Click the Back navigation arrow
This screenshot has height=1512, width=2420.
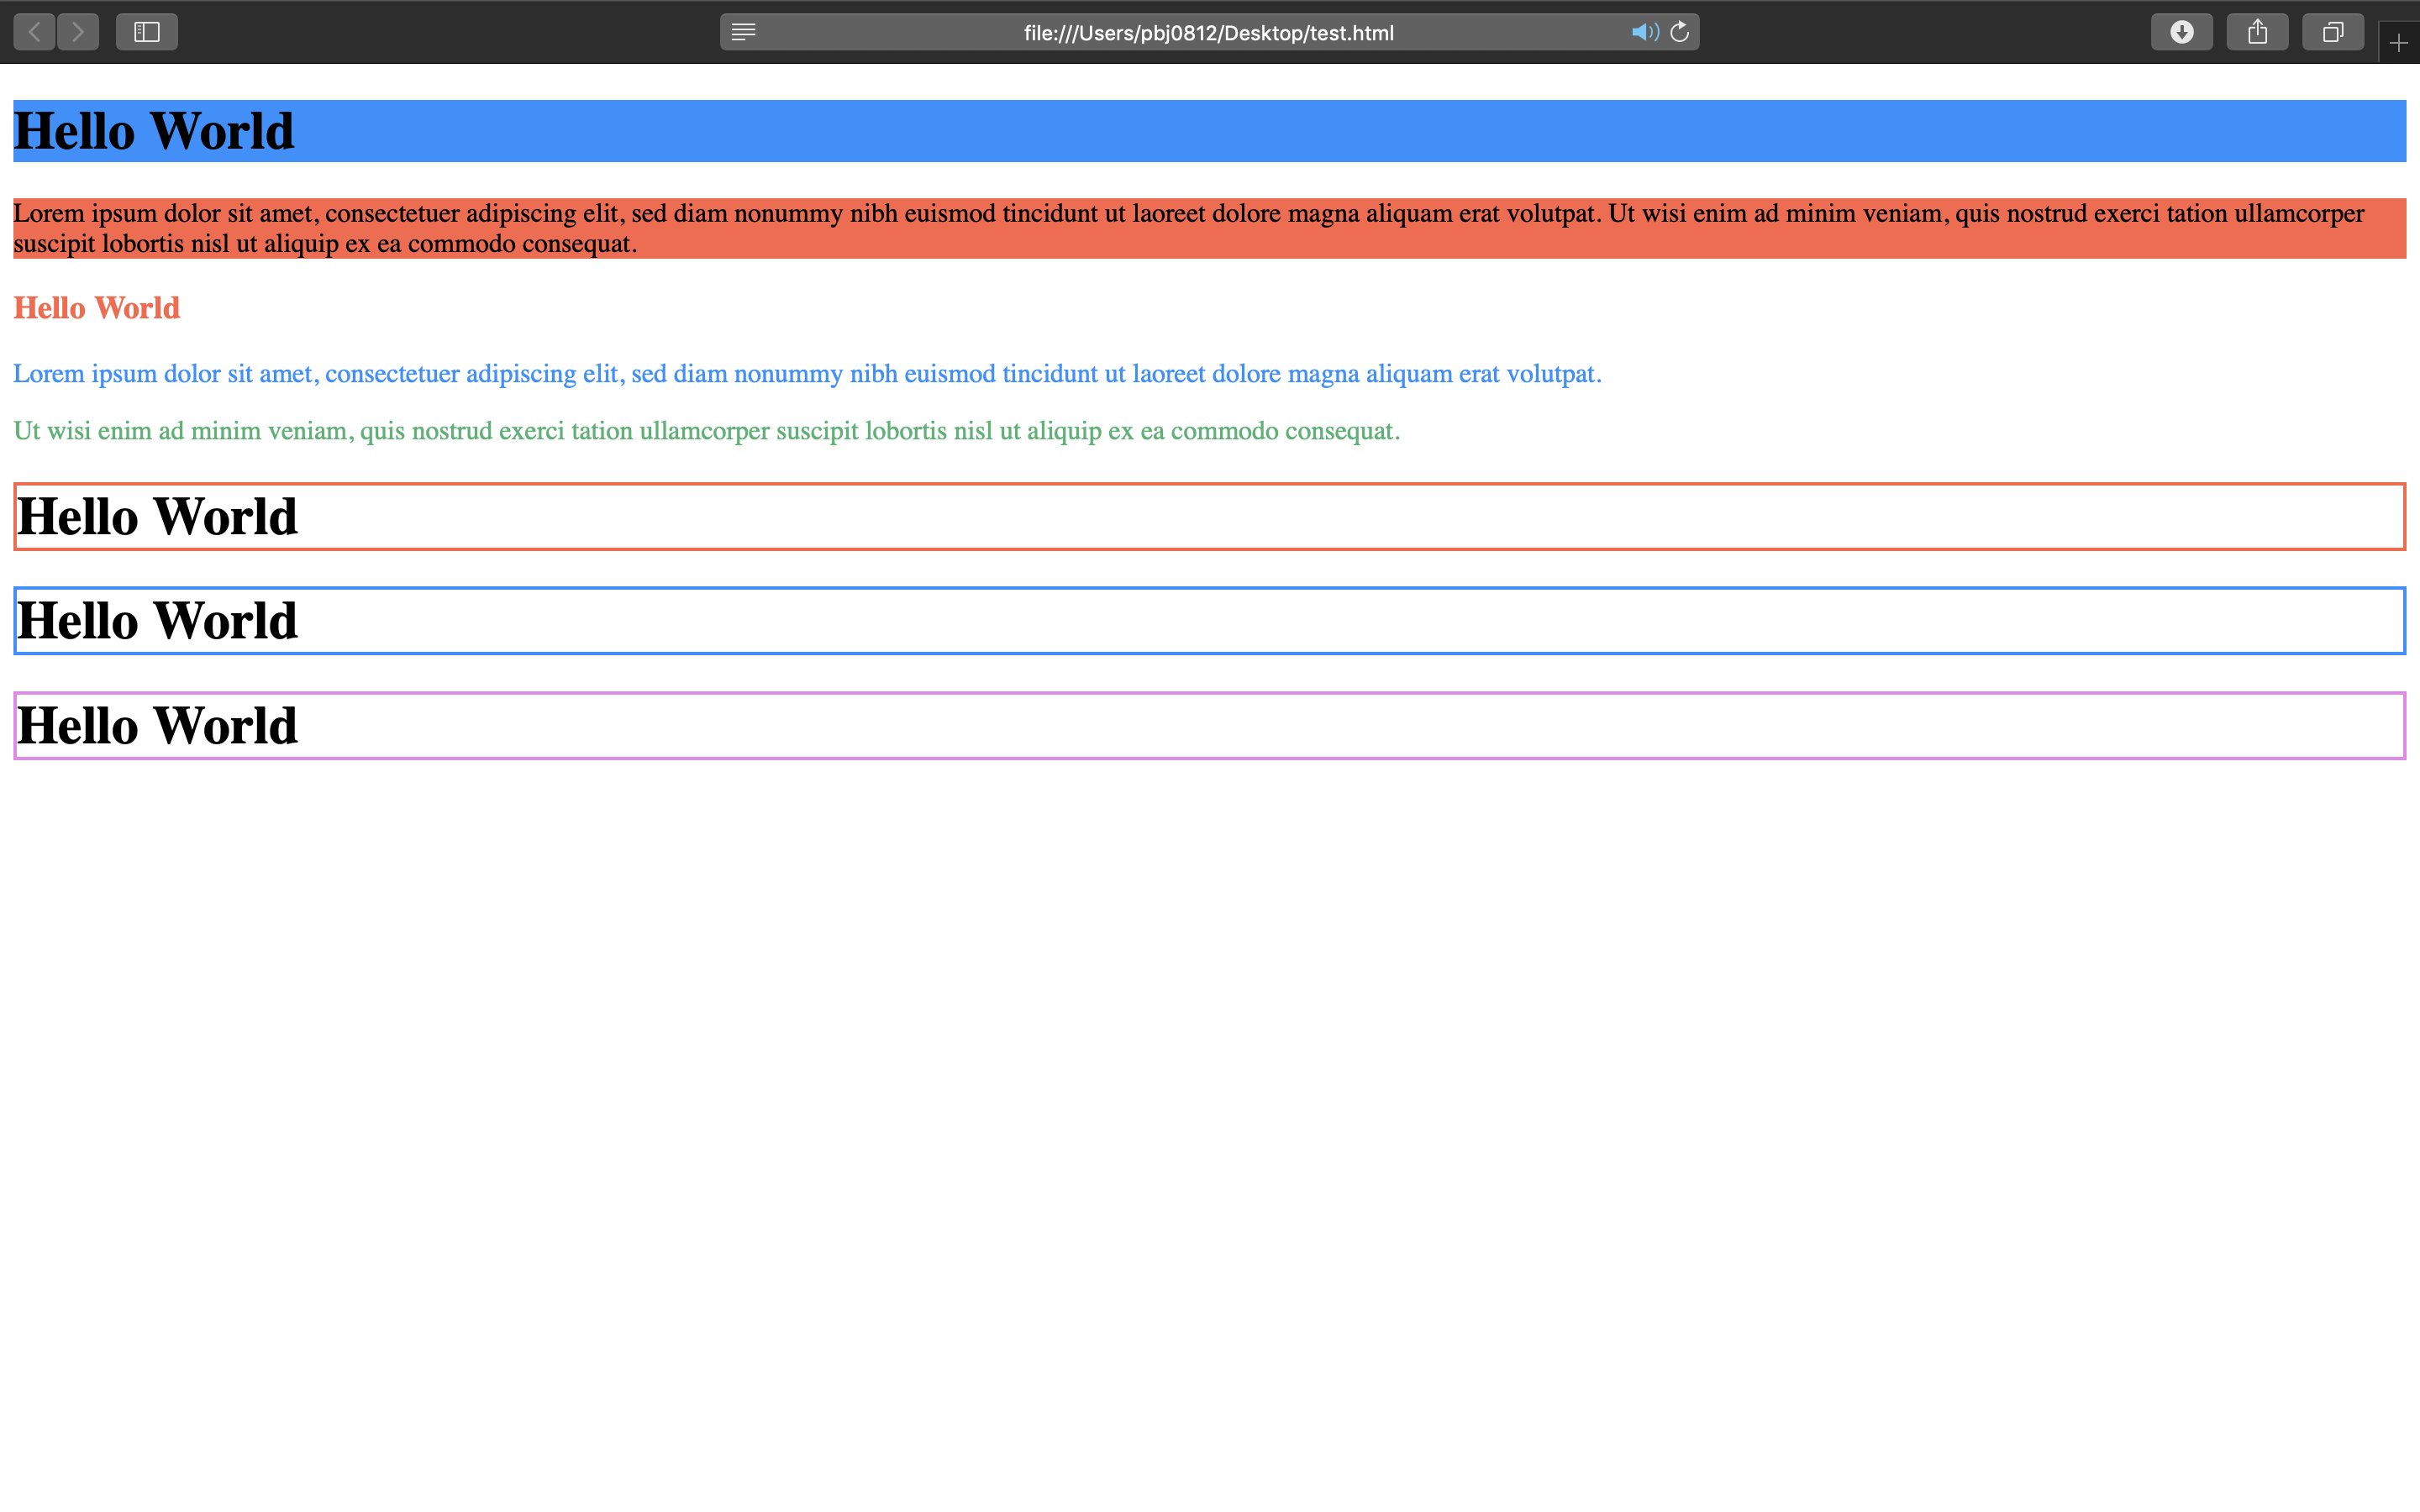tap(34, 32)
